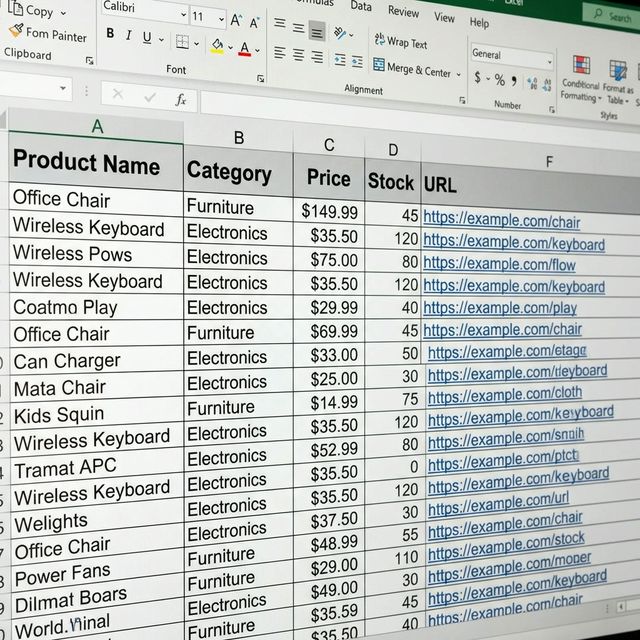Click the Increase Indent icon
640x640 pixels.
coord(357,62)
